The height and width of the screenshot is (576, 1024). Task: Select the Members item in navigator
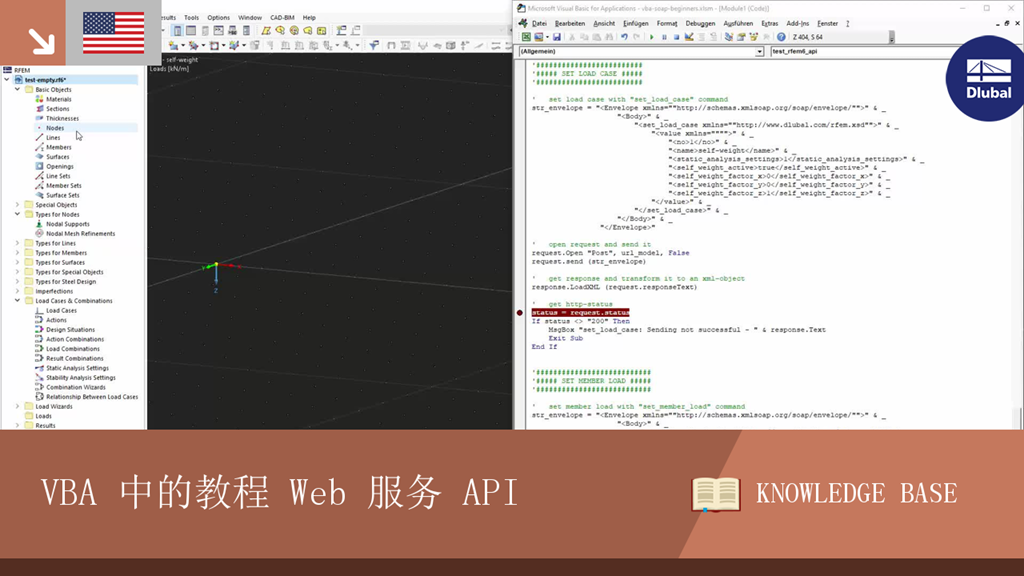[59, 147]
